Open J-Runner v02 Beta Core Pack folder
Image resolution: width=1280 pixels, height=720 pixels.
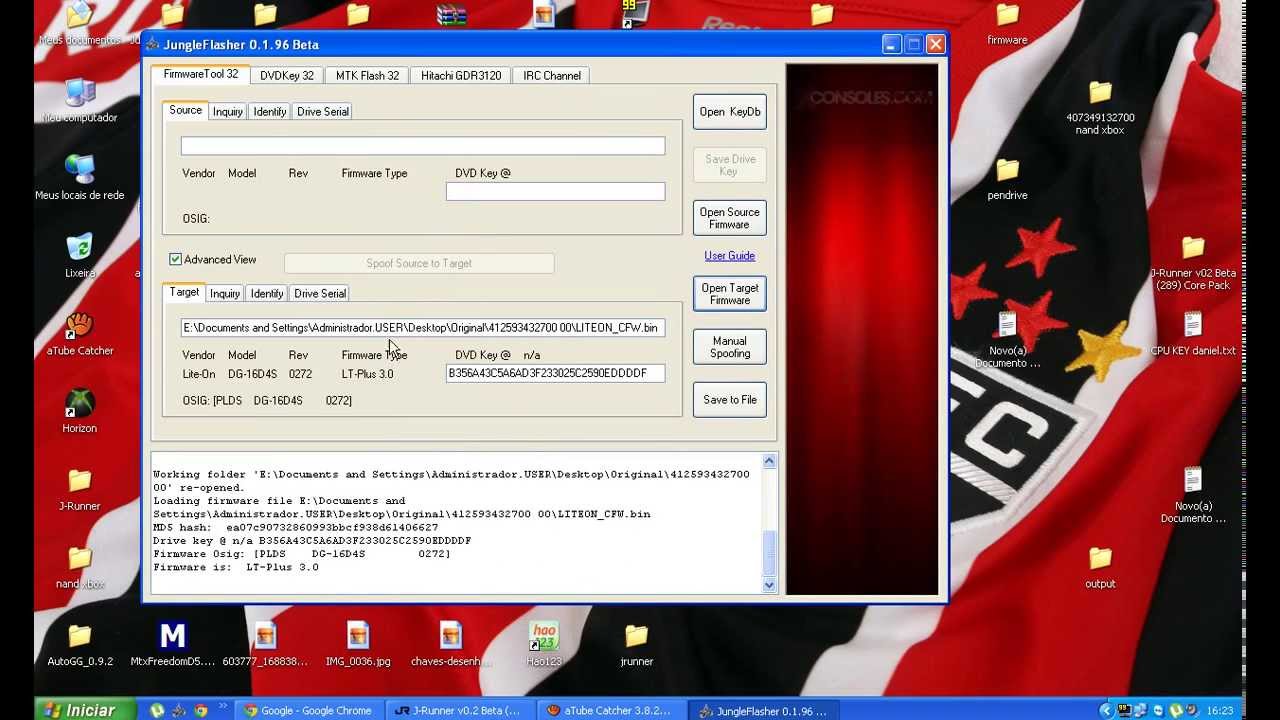coord(1193,249)
